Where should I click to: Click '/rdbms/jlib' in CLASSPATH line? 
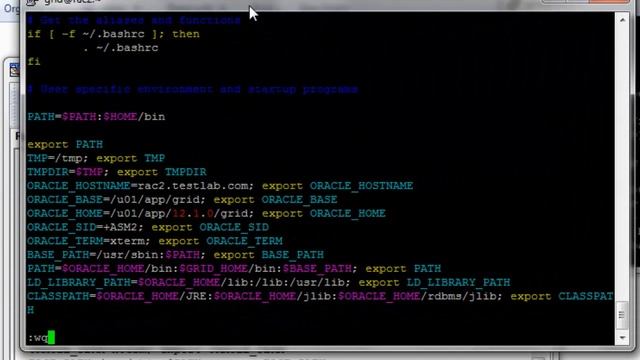click(x=458, y=296)
